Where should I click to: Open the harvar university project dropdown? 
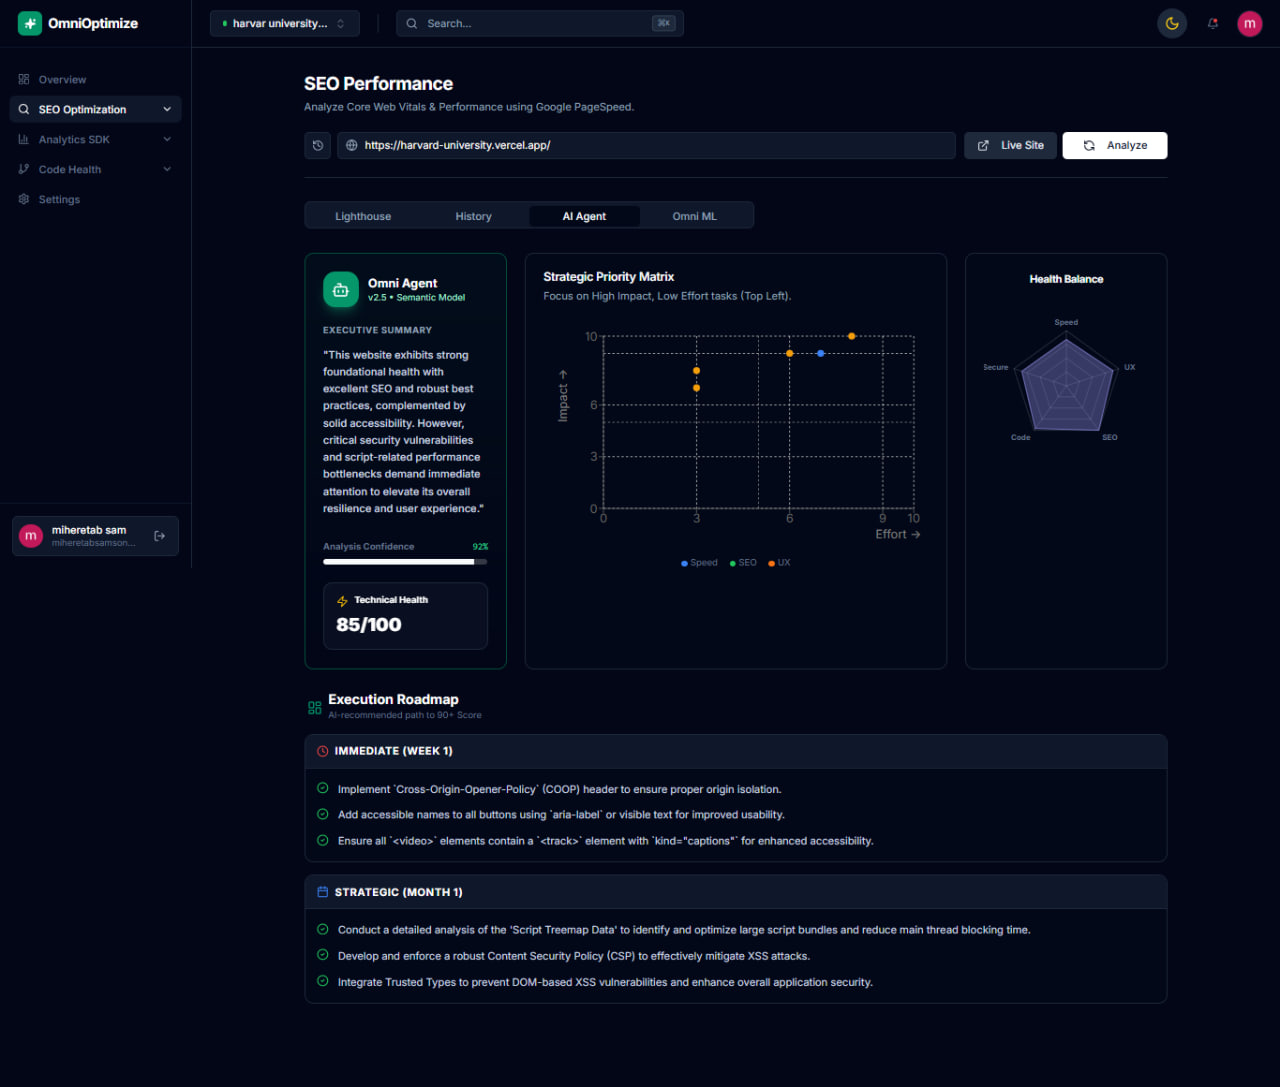pos(284,23)
